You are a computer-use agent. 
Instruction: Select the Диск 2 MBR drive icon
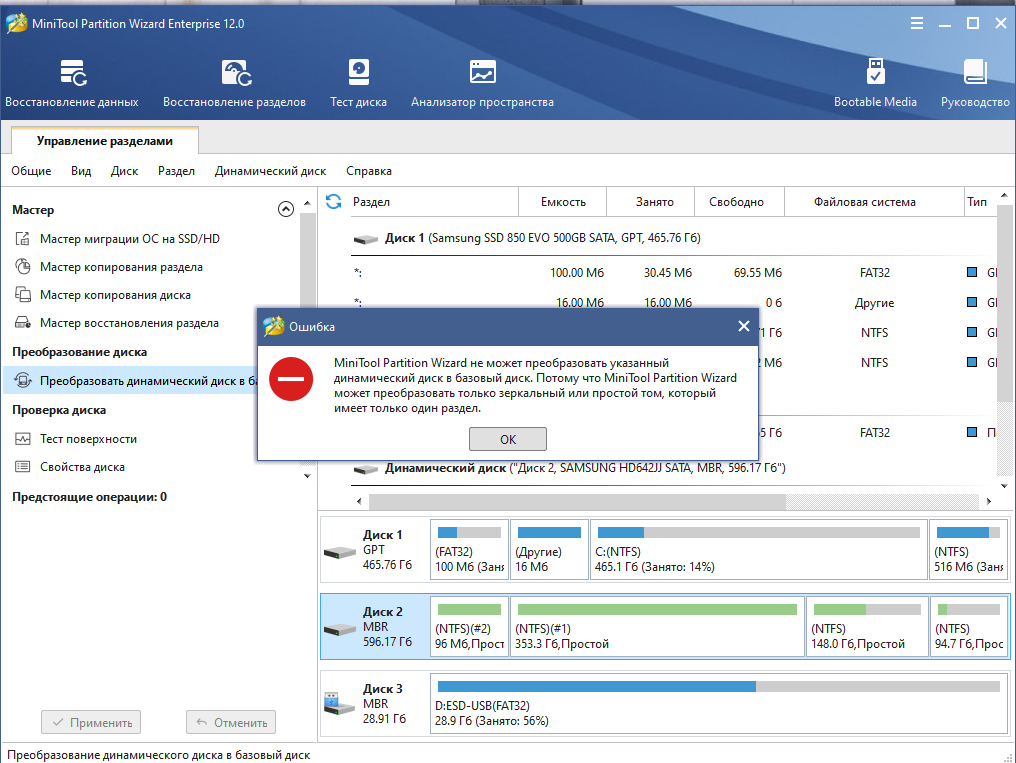point(340,629)
